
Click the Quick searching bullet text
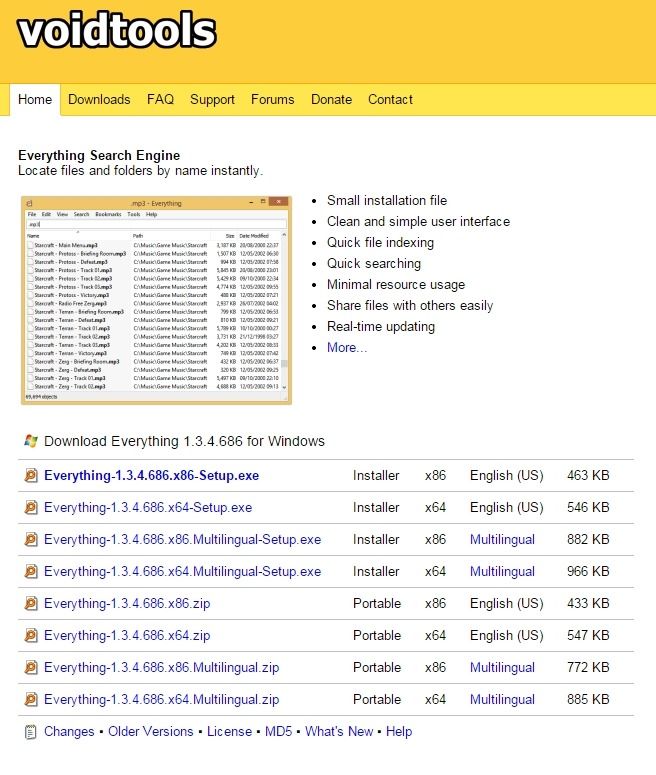374,263
